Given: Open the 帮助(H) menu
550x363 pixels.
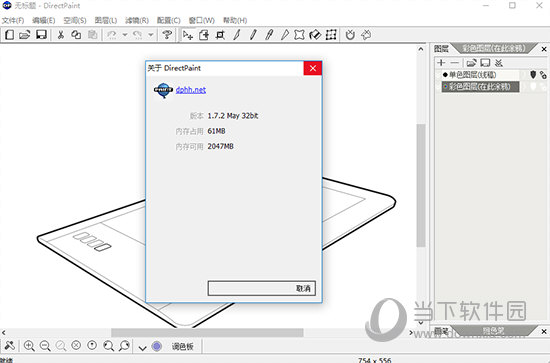Looking at the screenshot, I should (235, 20).
